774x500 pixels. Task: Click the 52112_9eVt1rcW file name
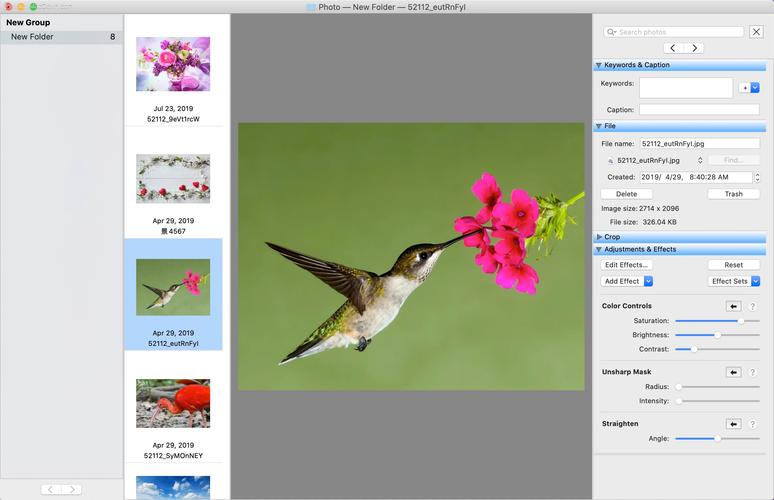[173, 119]
